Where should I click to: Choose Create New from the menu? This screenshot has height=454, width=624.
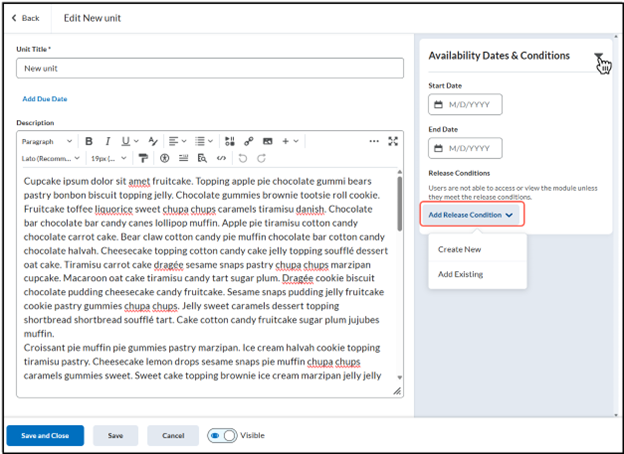coord(459,249)
